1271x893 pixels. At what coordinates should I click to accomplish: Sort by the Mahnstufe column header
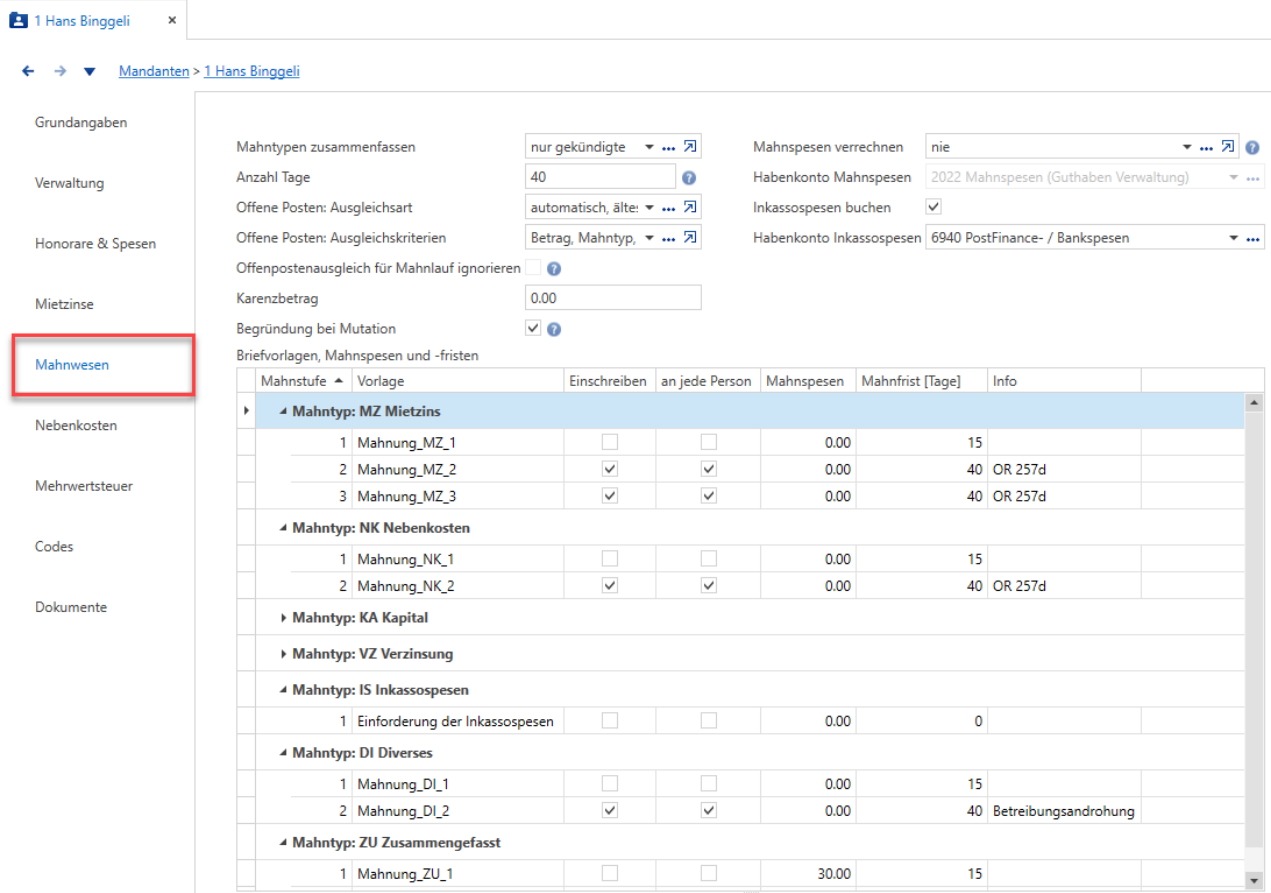coord(304,381)
